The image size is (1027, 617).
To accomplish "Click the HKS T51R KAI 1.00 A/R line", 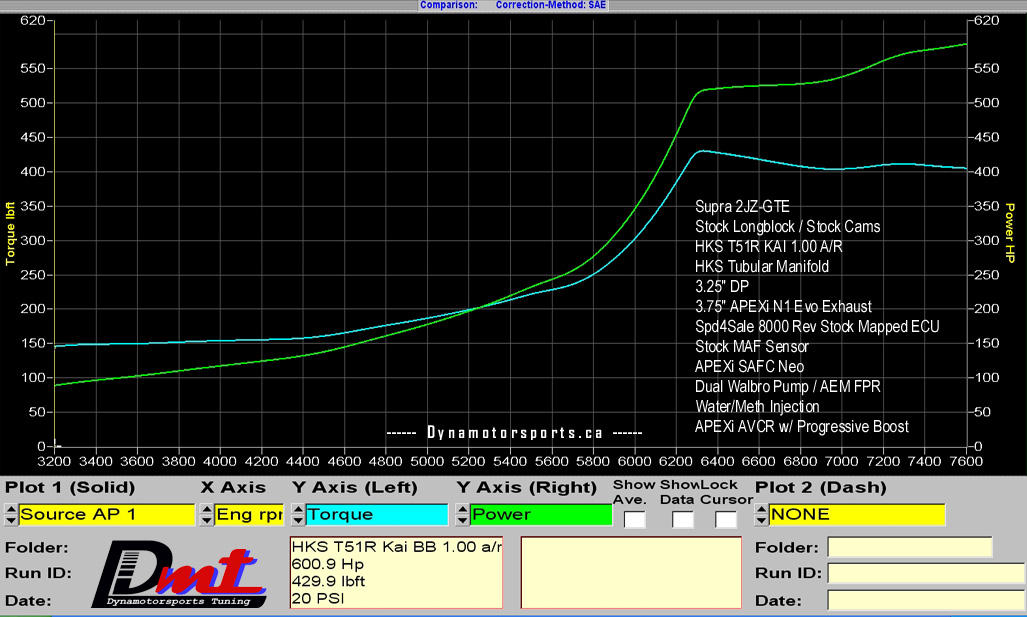I will point(768,247).
